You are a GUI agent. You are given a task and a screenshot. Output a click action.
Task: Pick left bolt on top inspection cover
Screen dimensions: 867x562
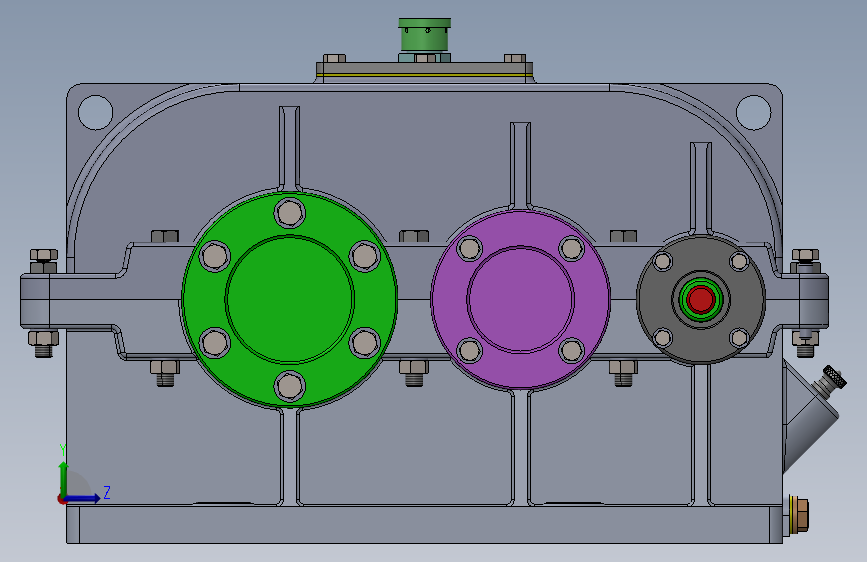(335, 58)
